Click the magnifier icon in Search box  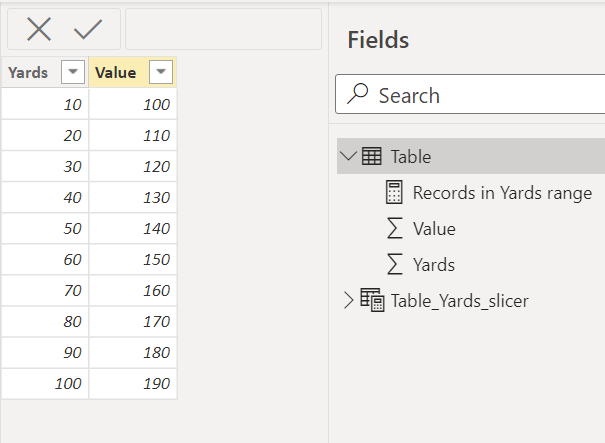point(357,94)
